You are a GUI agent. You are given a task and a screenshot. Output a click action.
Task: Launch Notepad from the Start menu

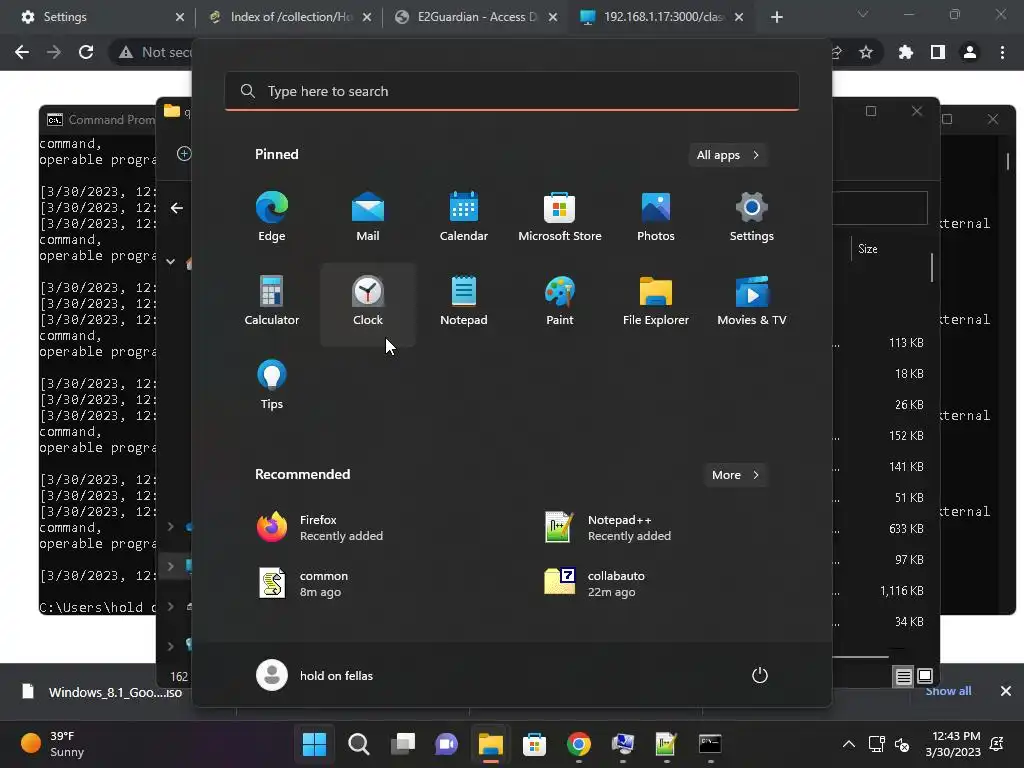coord(464,301)
